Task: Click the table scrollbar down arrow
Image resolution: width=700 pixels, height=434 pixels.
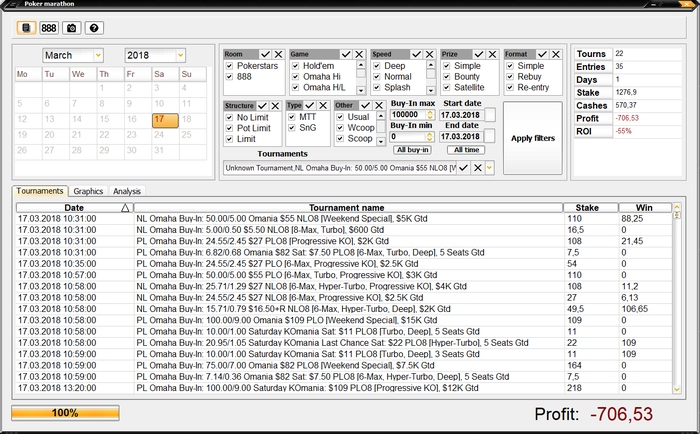Action: (x=677, y=389)
